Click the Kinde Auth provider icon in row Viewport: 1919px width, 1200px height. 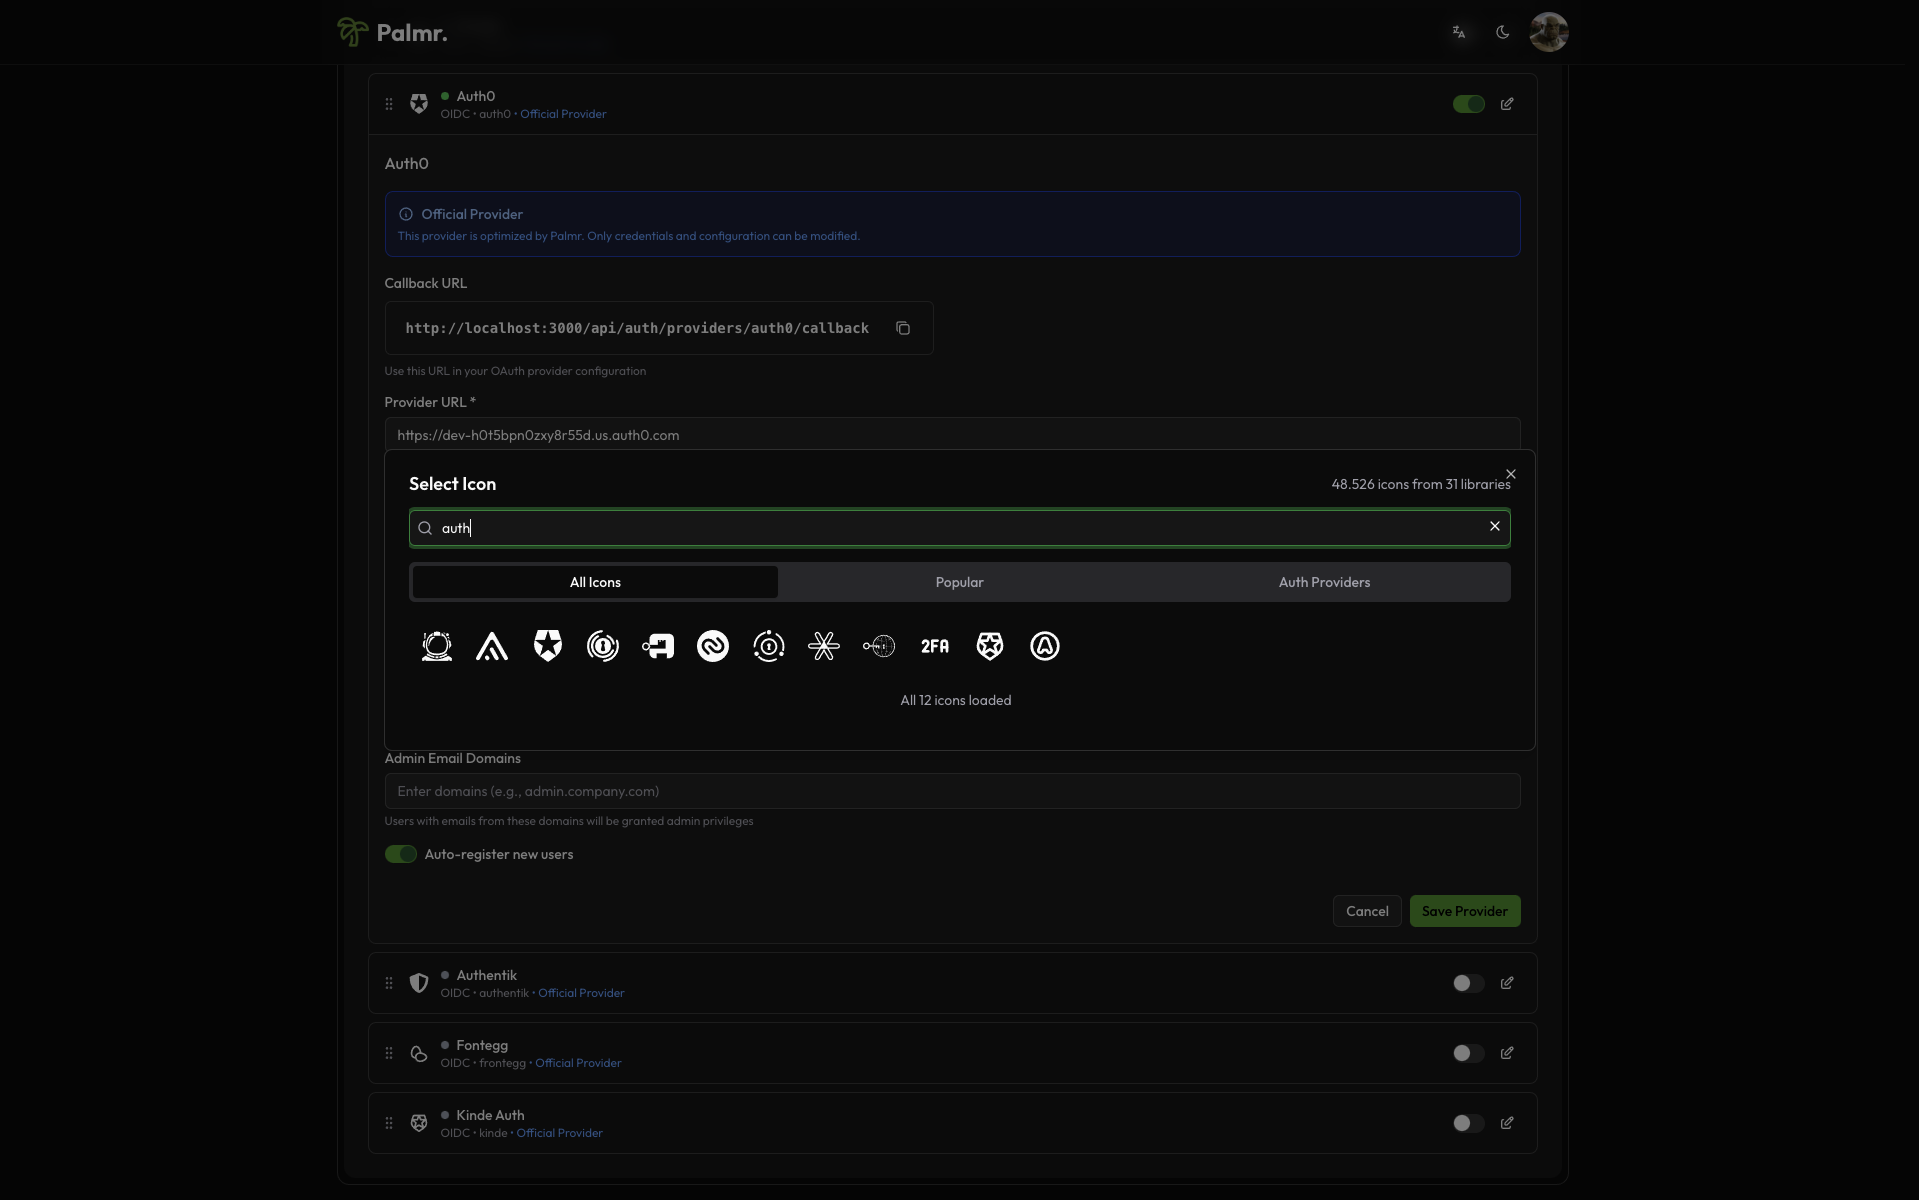[x=419, y=1123]
